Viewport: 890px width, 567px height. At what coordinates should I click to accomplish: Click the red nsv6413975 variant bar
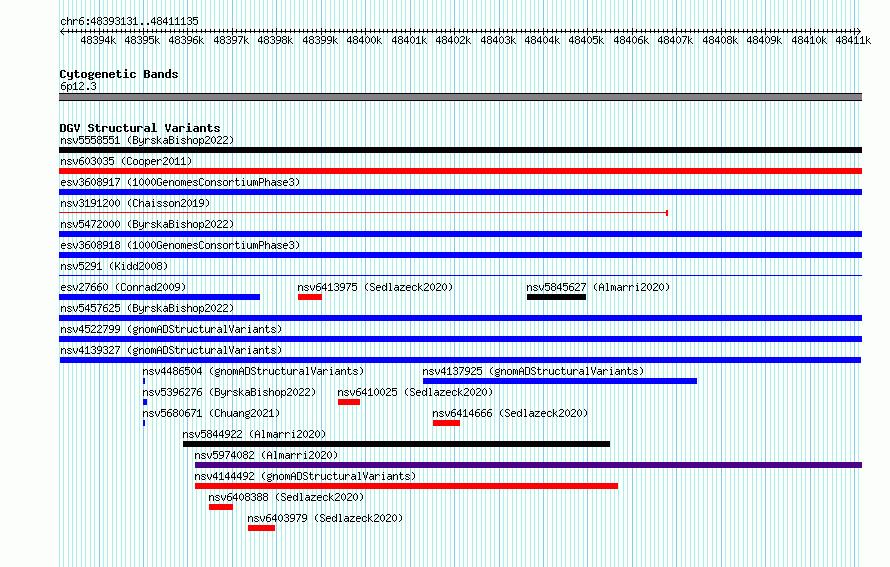tap(310, 297)
